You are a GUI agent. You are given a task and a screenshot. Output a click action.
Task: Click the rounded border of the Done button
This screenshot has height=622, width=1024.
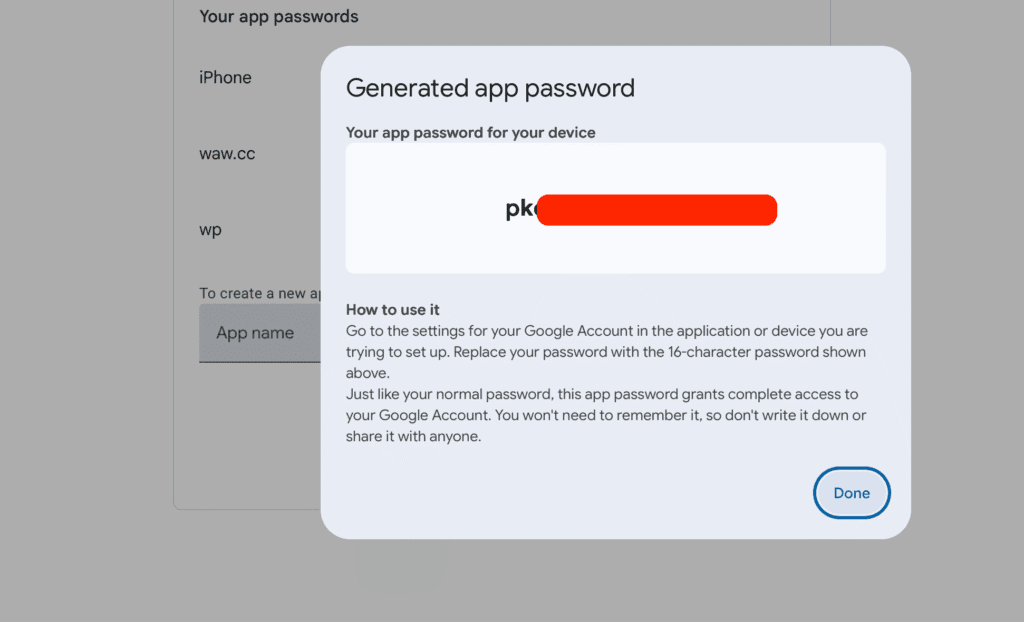851,470
